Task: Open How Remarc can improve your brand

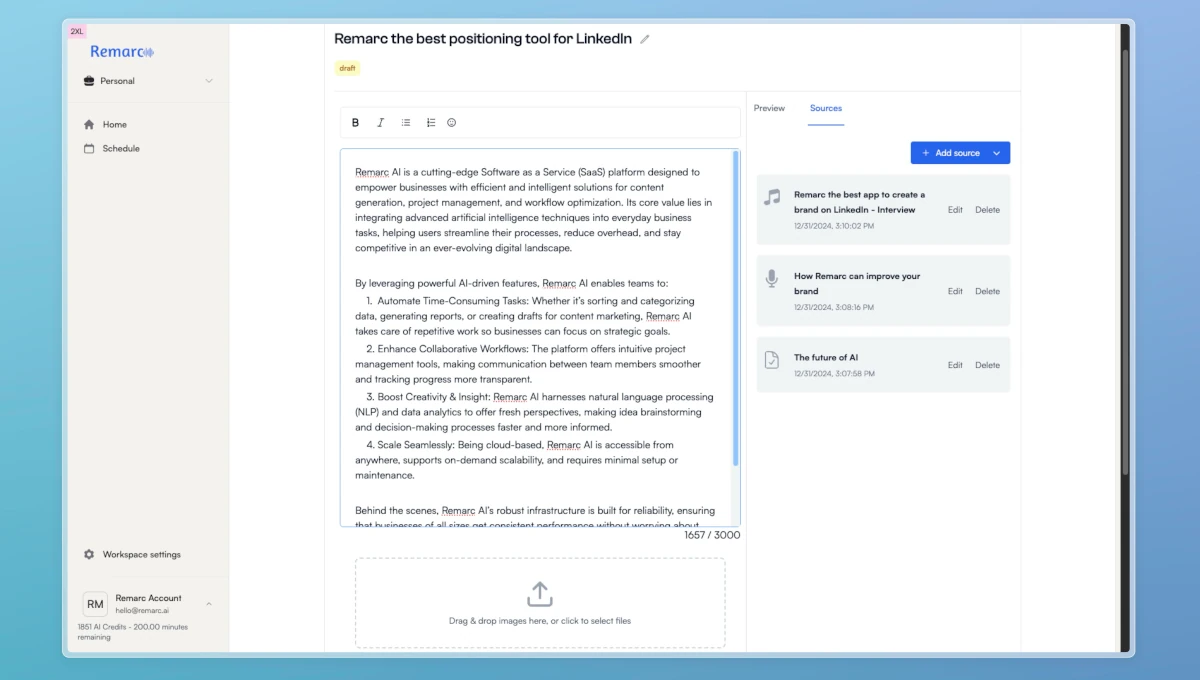Action: pyautogui.click(x=857, y=284)
